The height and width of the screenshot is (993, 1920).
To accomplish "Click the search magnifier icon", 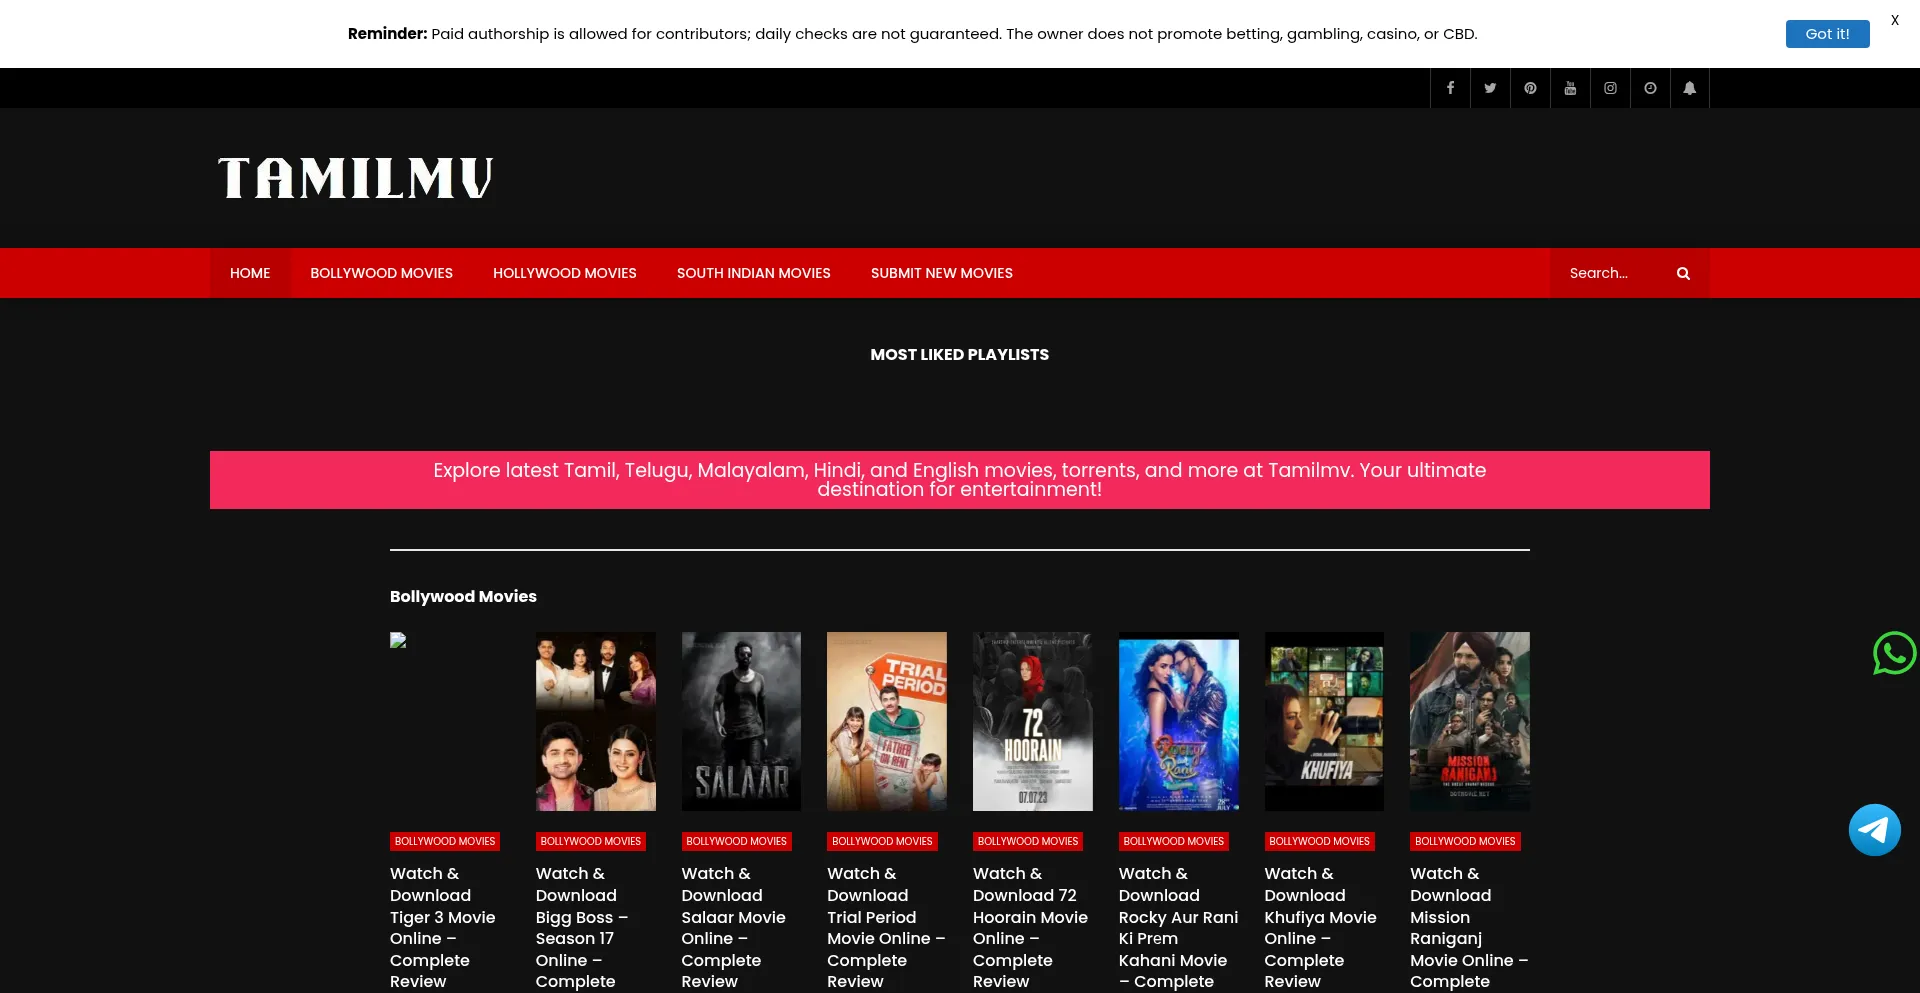I will (x=1683, y=273).
